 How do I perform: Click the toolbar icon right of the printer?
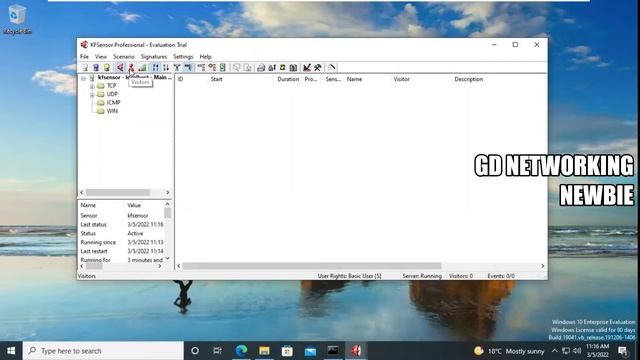click(271, 67)
